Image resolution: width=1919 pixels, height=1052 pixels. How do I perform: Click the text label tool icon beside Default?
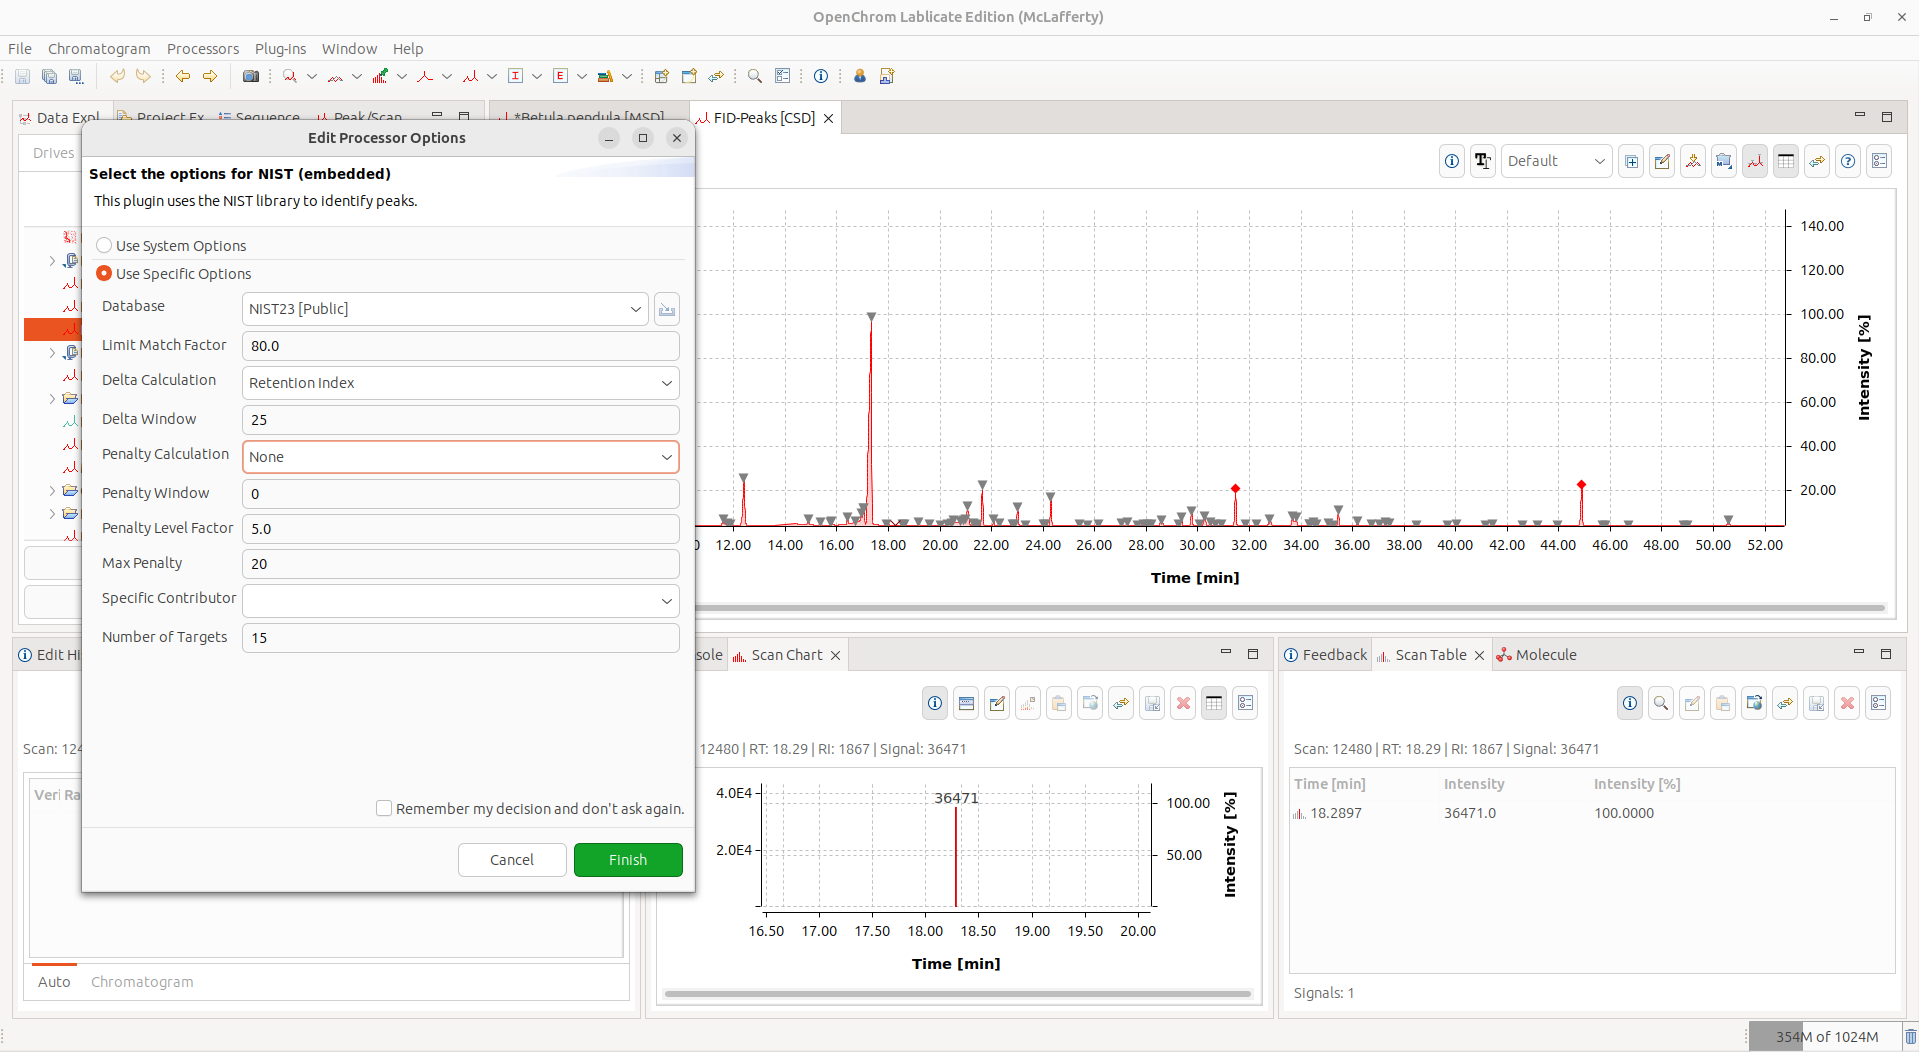point(1483,161)
